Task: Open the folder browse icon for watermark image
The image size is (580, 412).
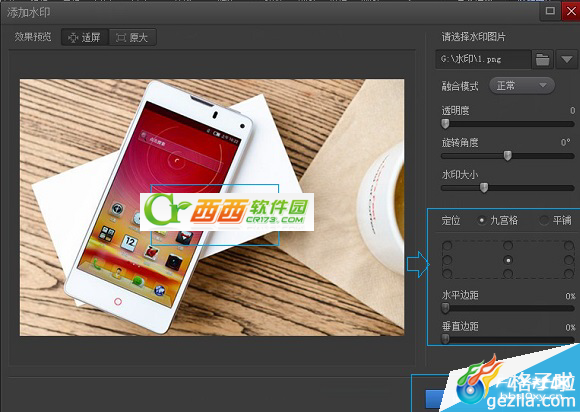Action: [542, 60]
